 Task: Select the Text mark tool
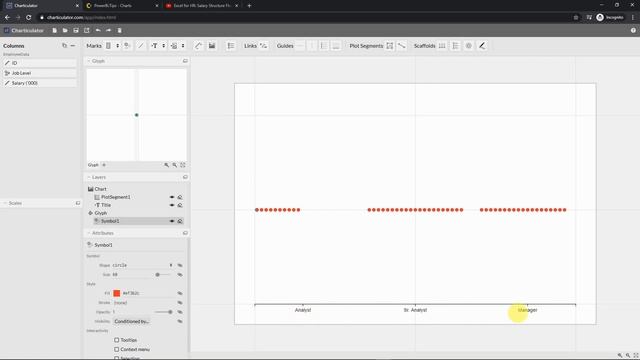(x=155, y=46)
